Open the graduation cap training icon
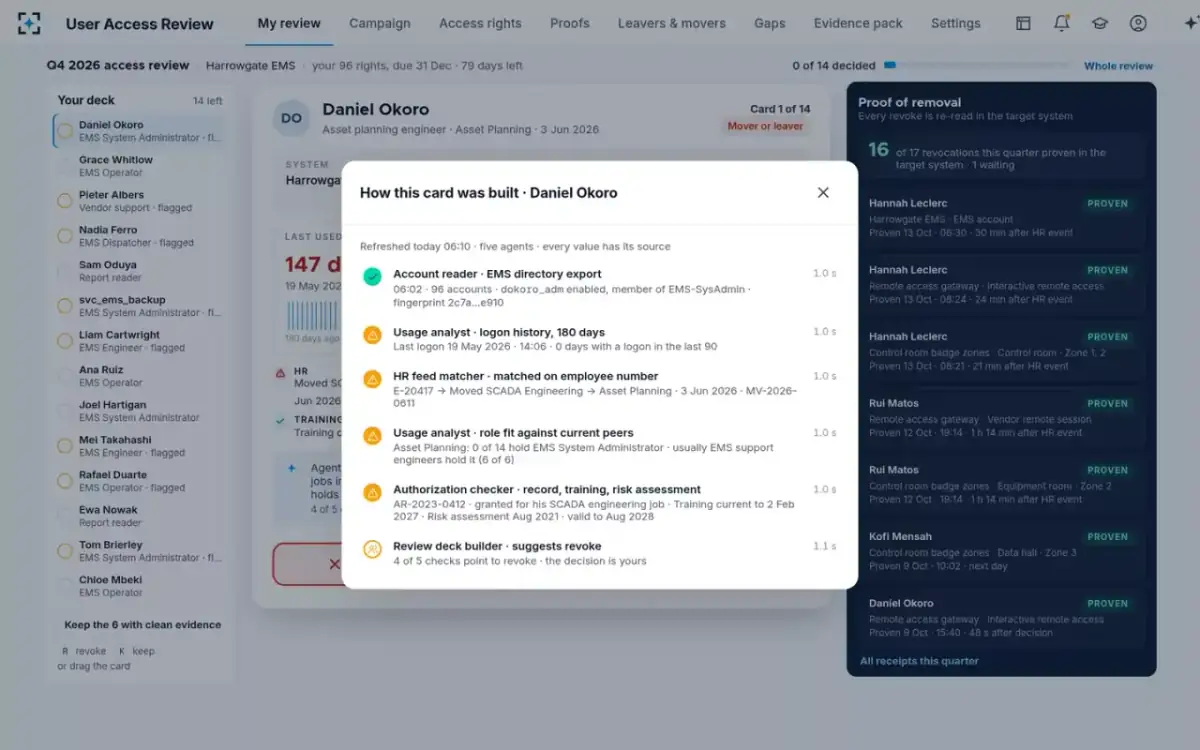1200x750 pixels. coord(1099,23)
